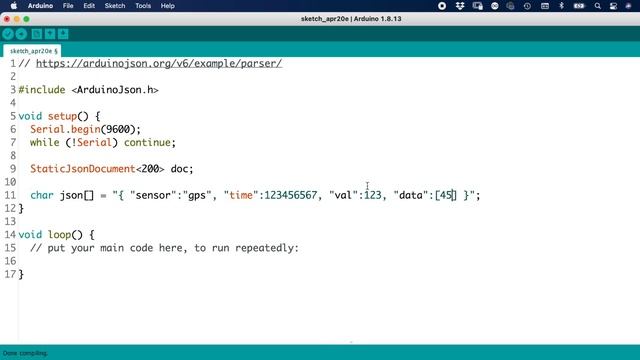
Task: Open the Arduino application menu
Action: pyautogui.click(x=40, y=6)
